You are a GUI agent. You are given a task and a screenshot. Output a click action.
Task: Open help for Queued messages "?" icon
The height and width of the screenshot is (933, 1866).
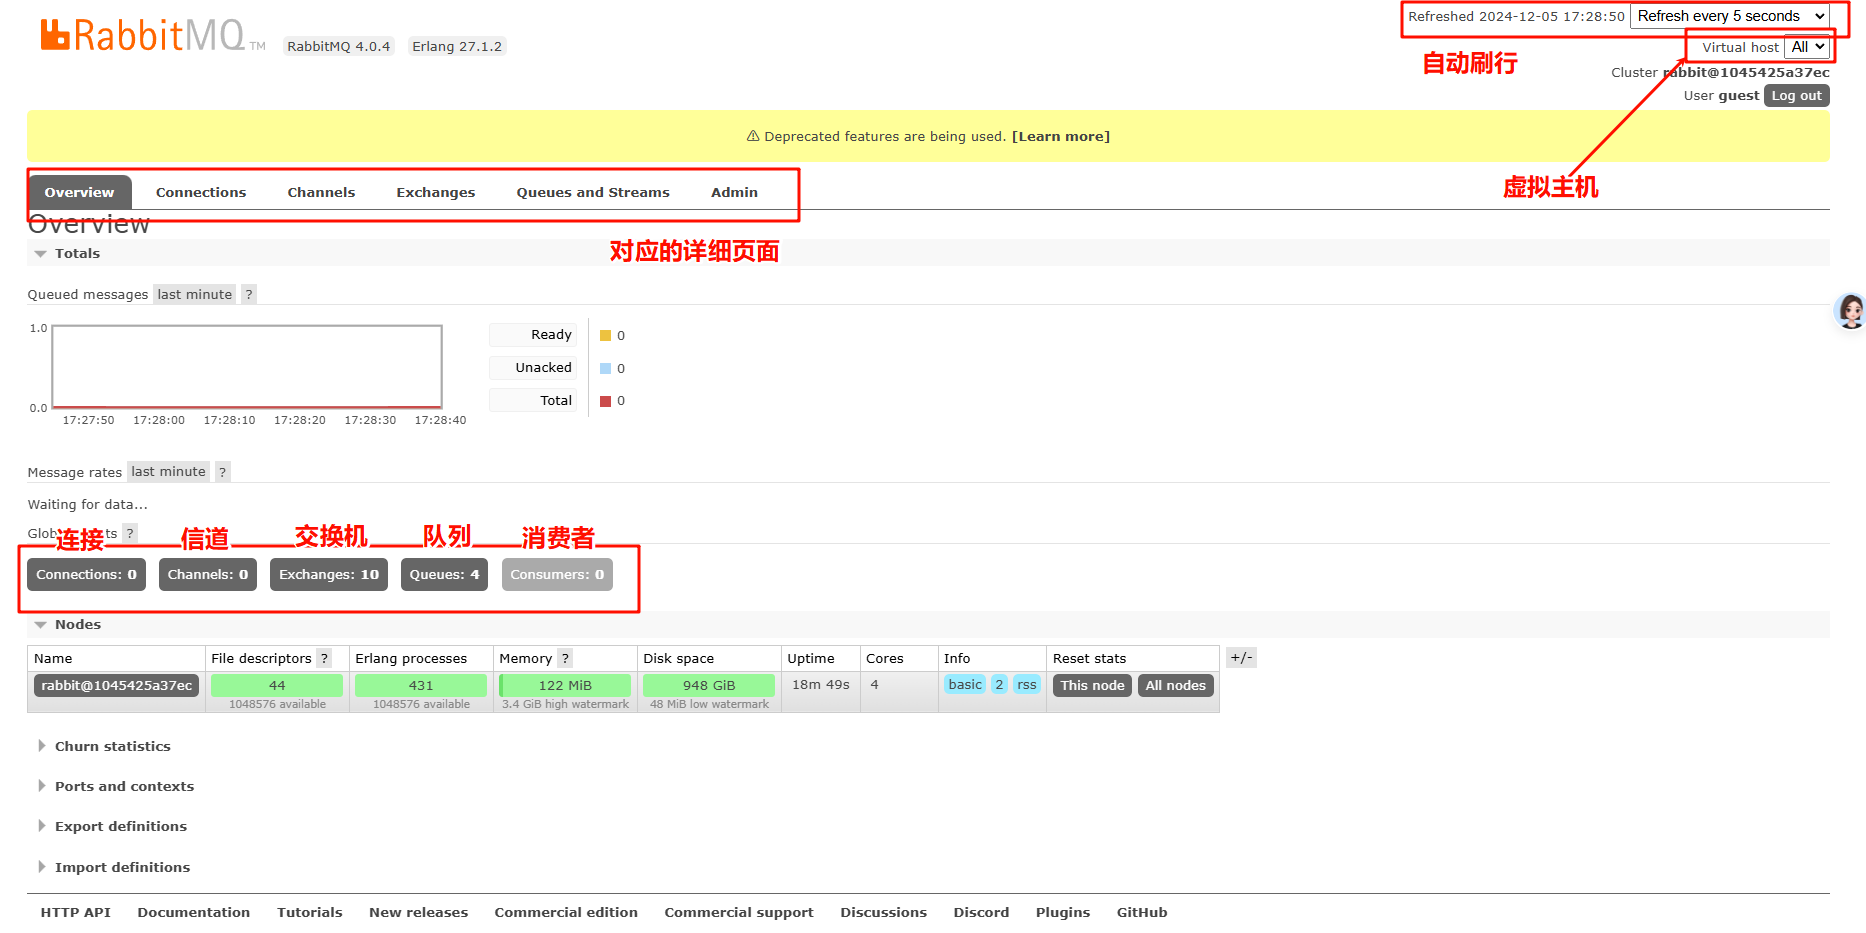point(248,293)
